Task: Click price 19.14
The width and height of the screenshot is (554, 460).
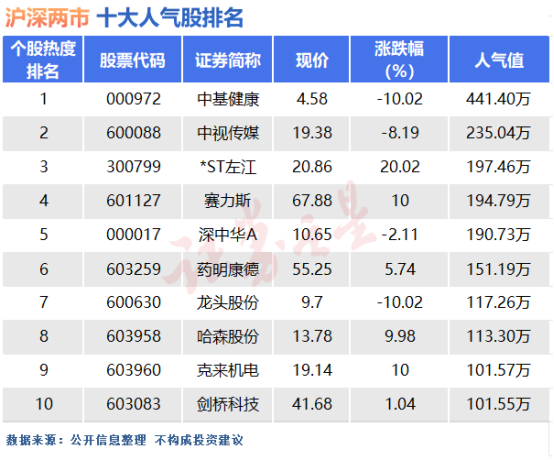Action: click(312, 370)
